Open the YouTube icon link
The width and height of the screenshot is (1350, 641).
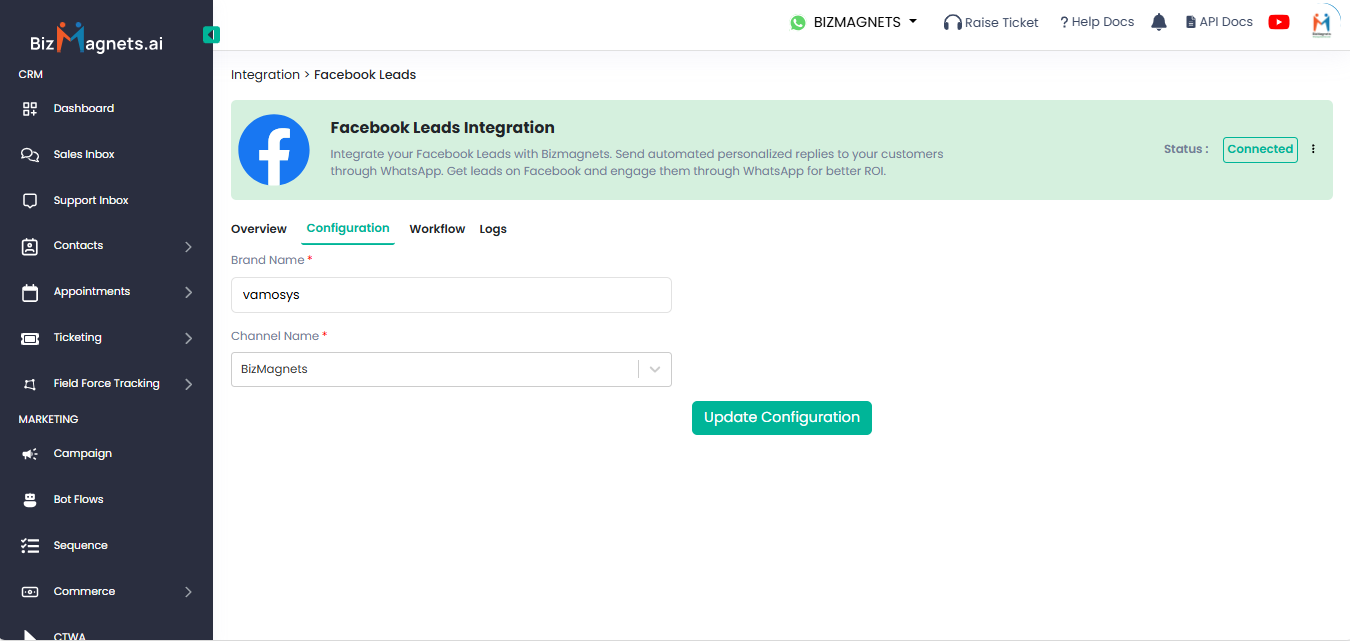tap(1278, 22)
